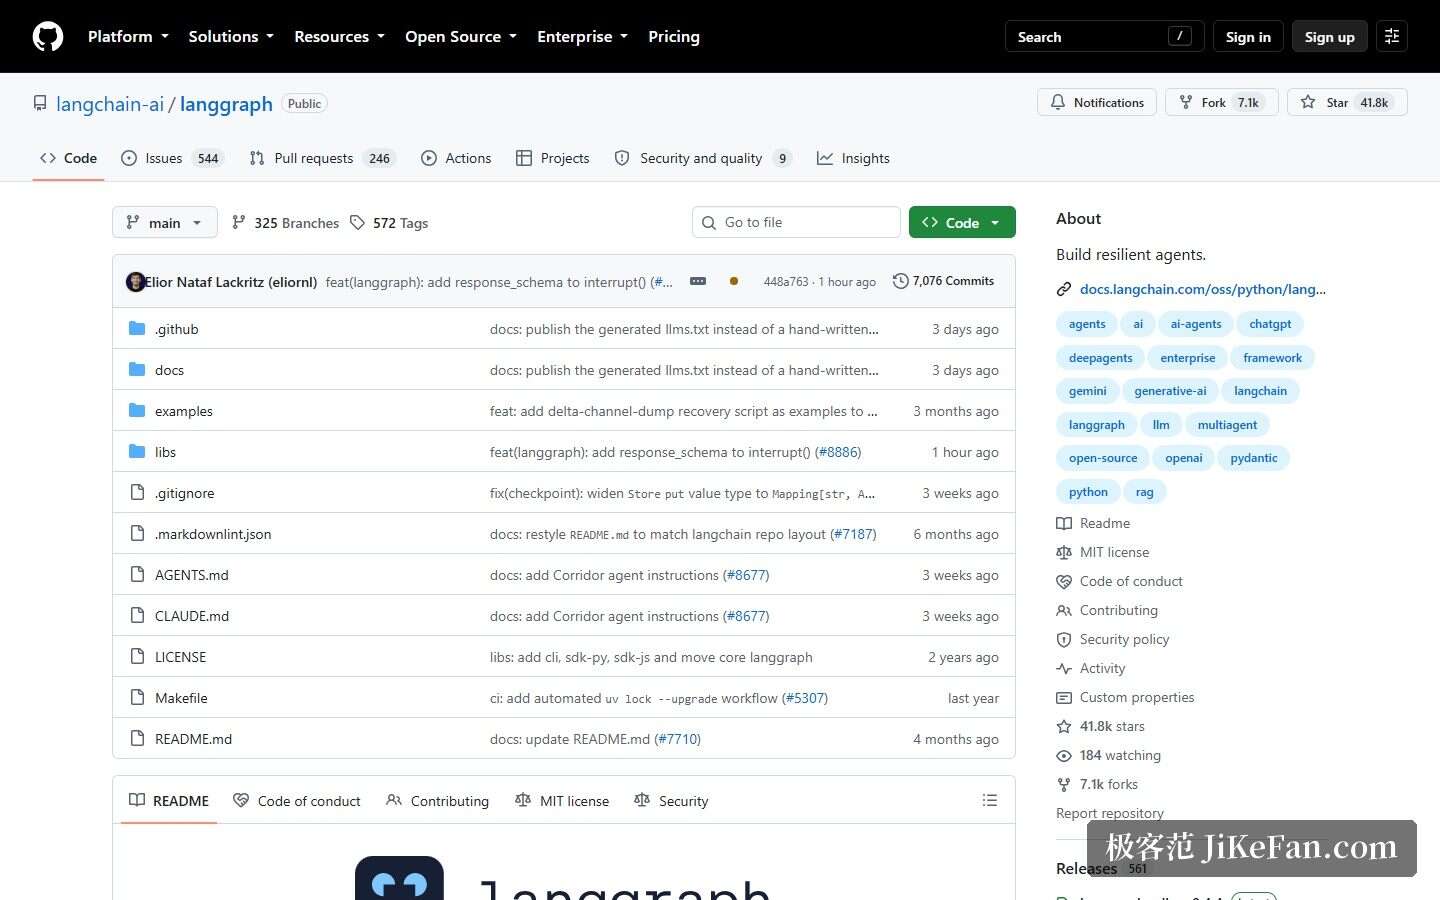Click the Sign up button
The height and width of the screenshot is (900, 1440).
pos(1330,37)
